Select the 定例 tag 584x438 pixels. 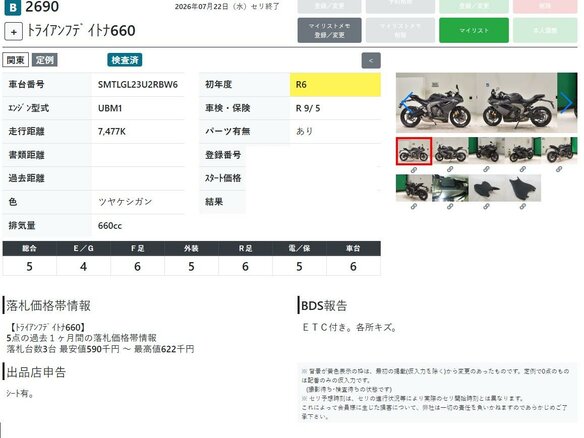click(45, 60)
